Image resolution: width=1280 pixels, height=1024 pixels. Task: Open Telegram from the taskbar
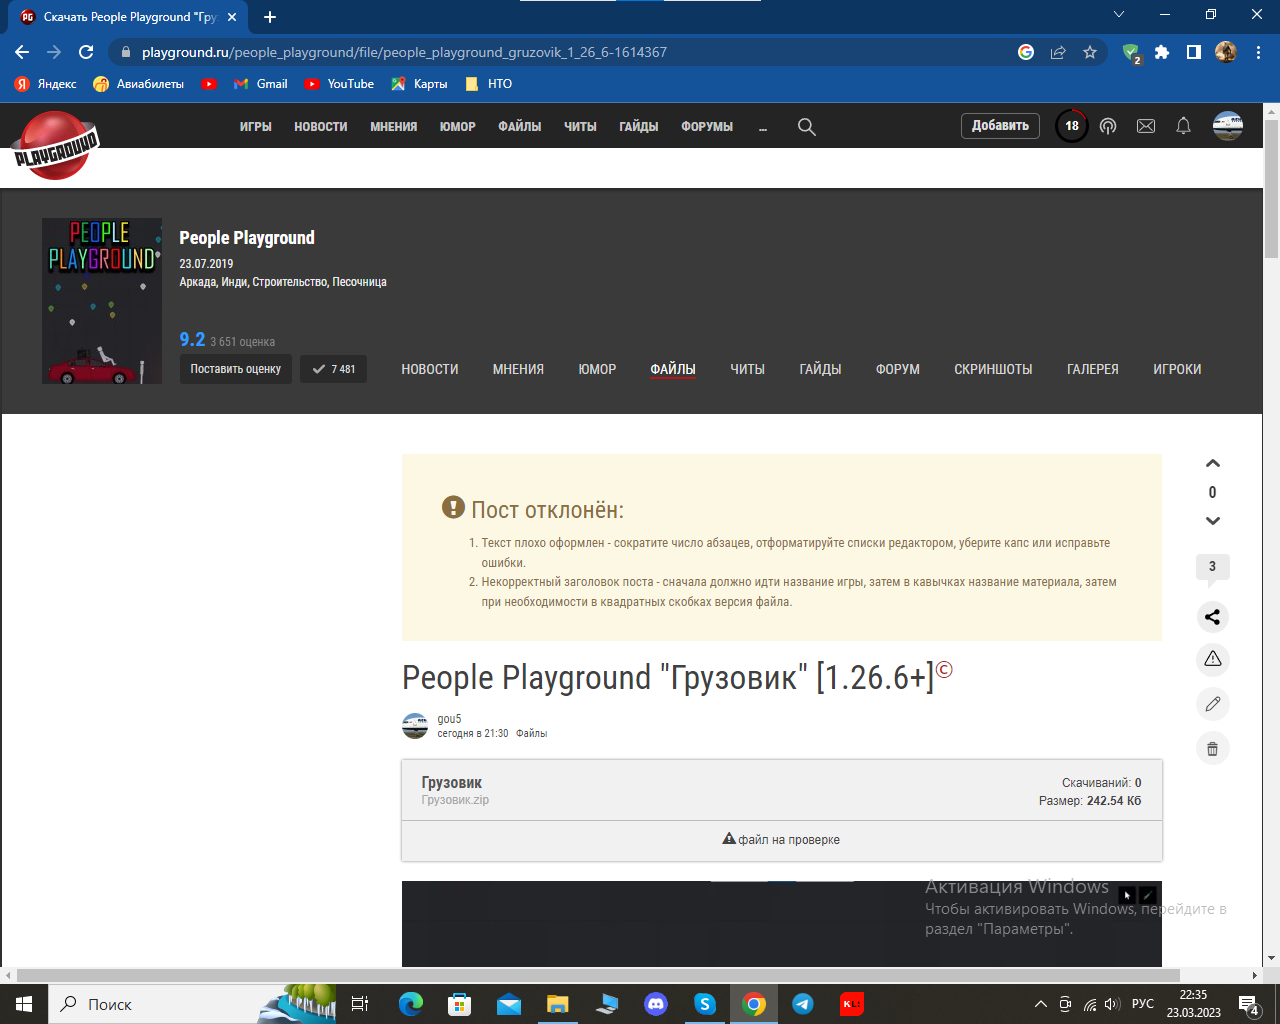(x=802, y=1004)
